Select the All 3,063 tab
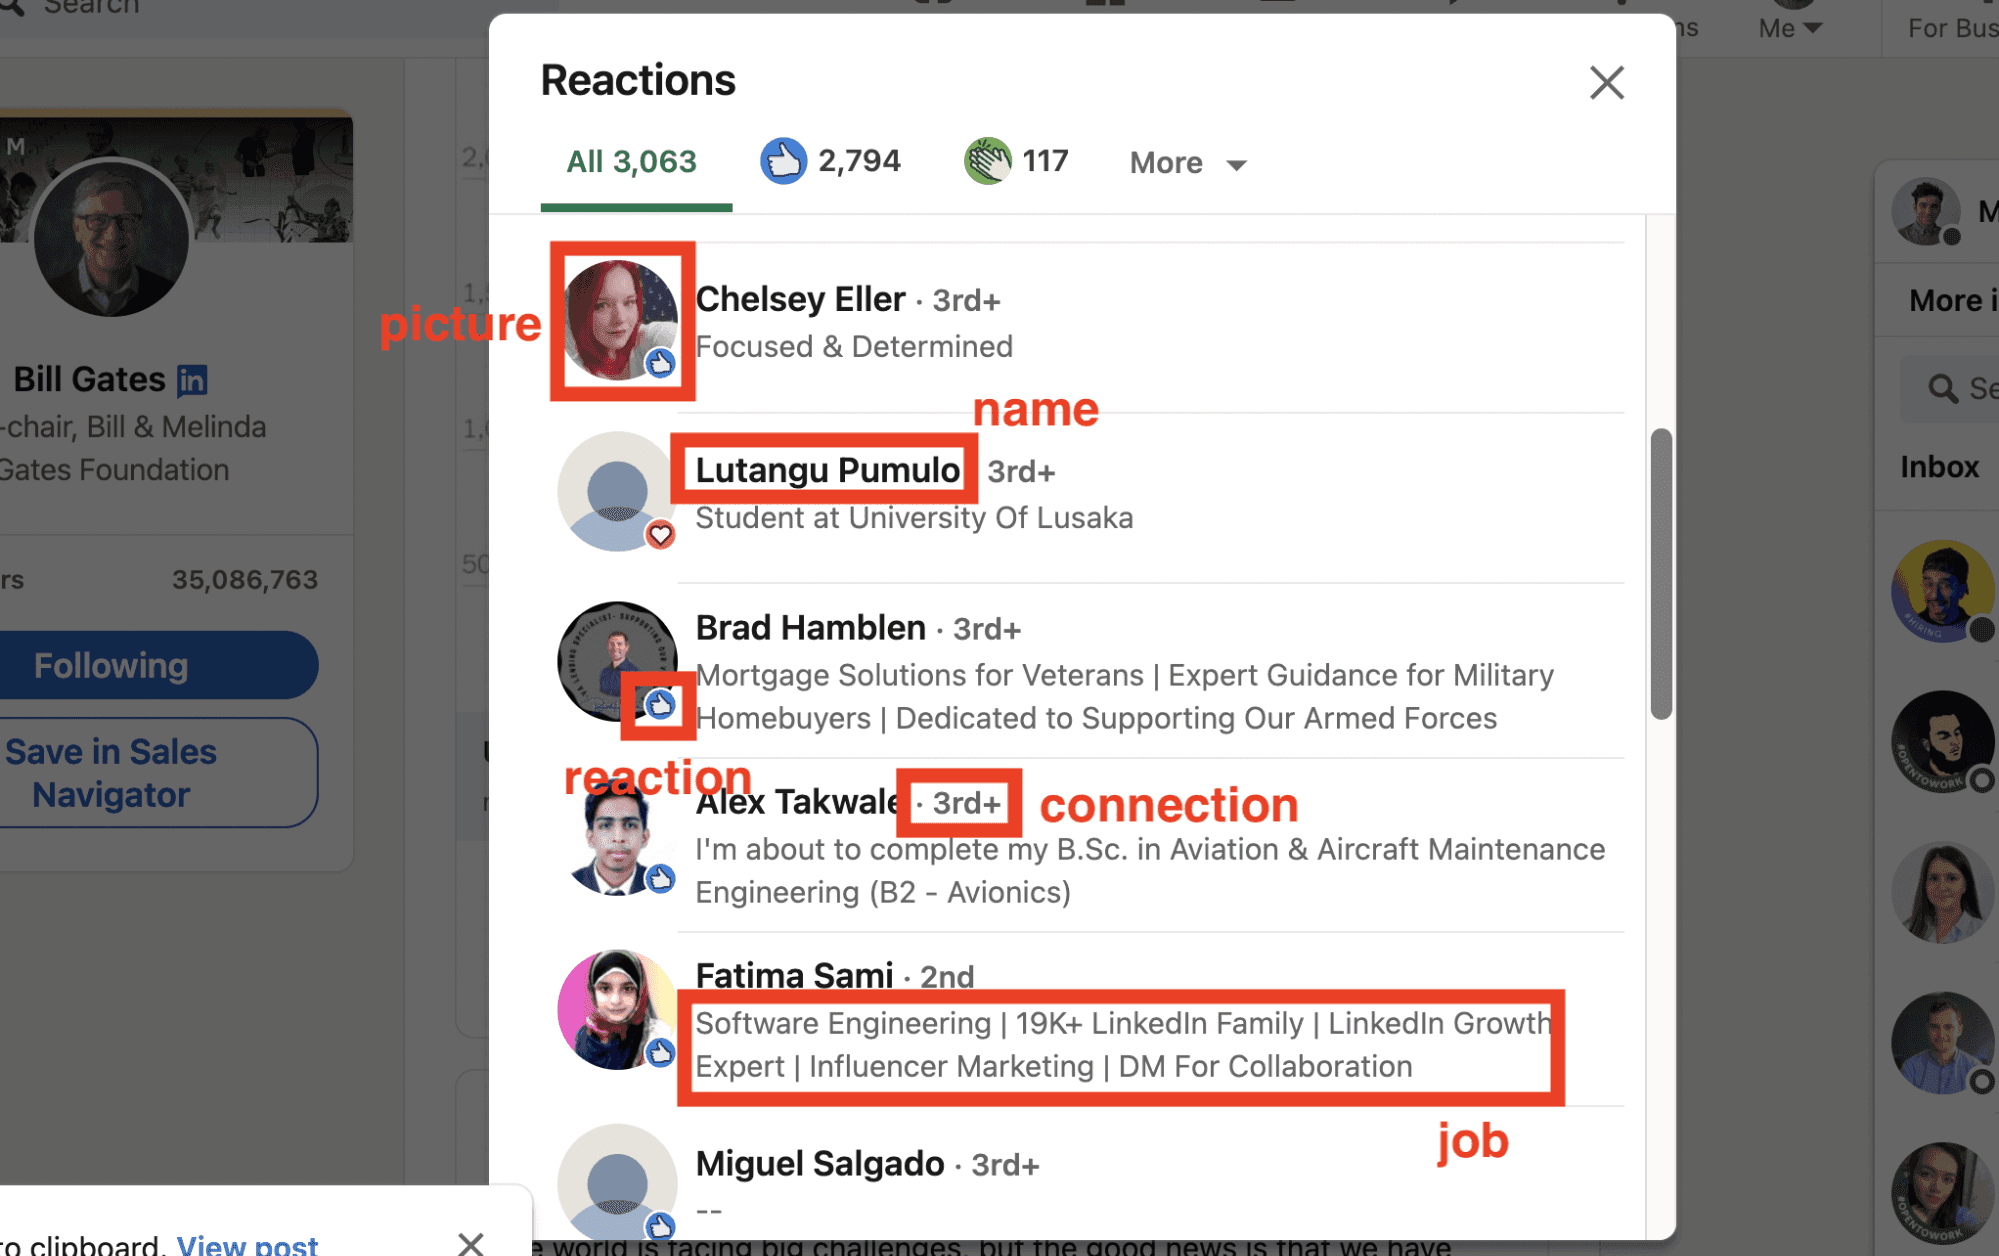Screen dimensions: 1999x1256 tap(632, 161)
